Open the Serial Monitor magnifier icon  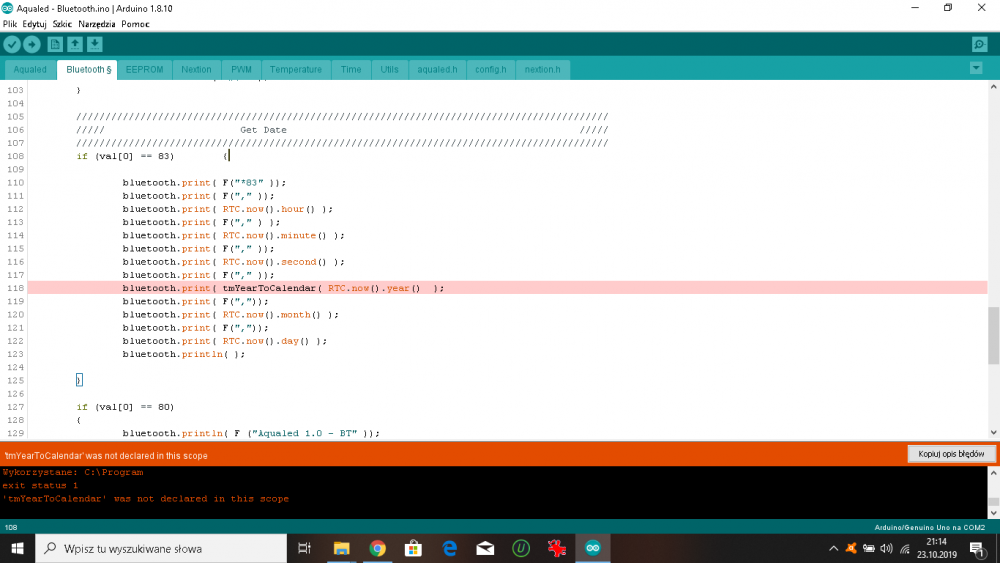[x=979, y=44]
